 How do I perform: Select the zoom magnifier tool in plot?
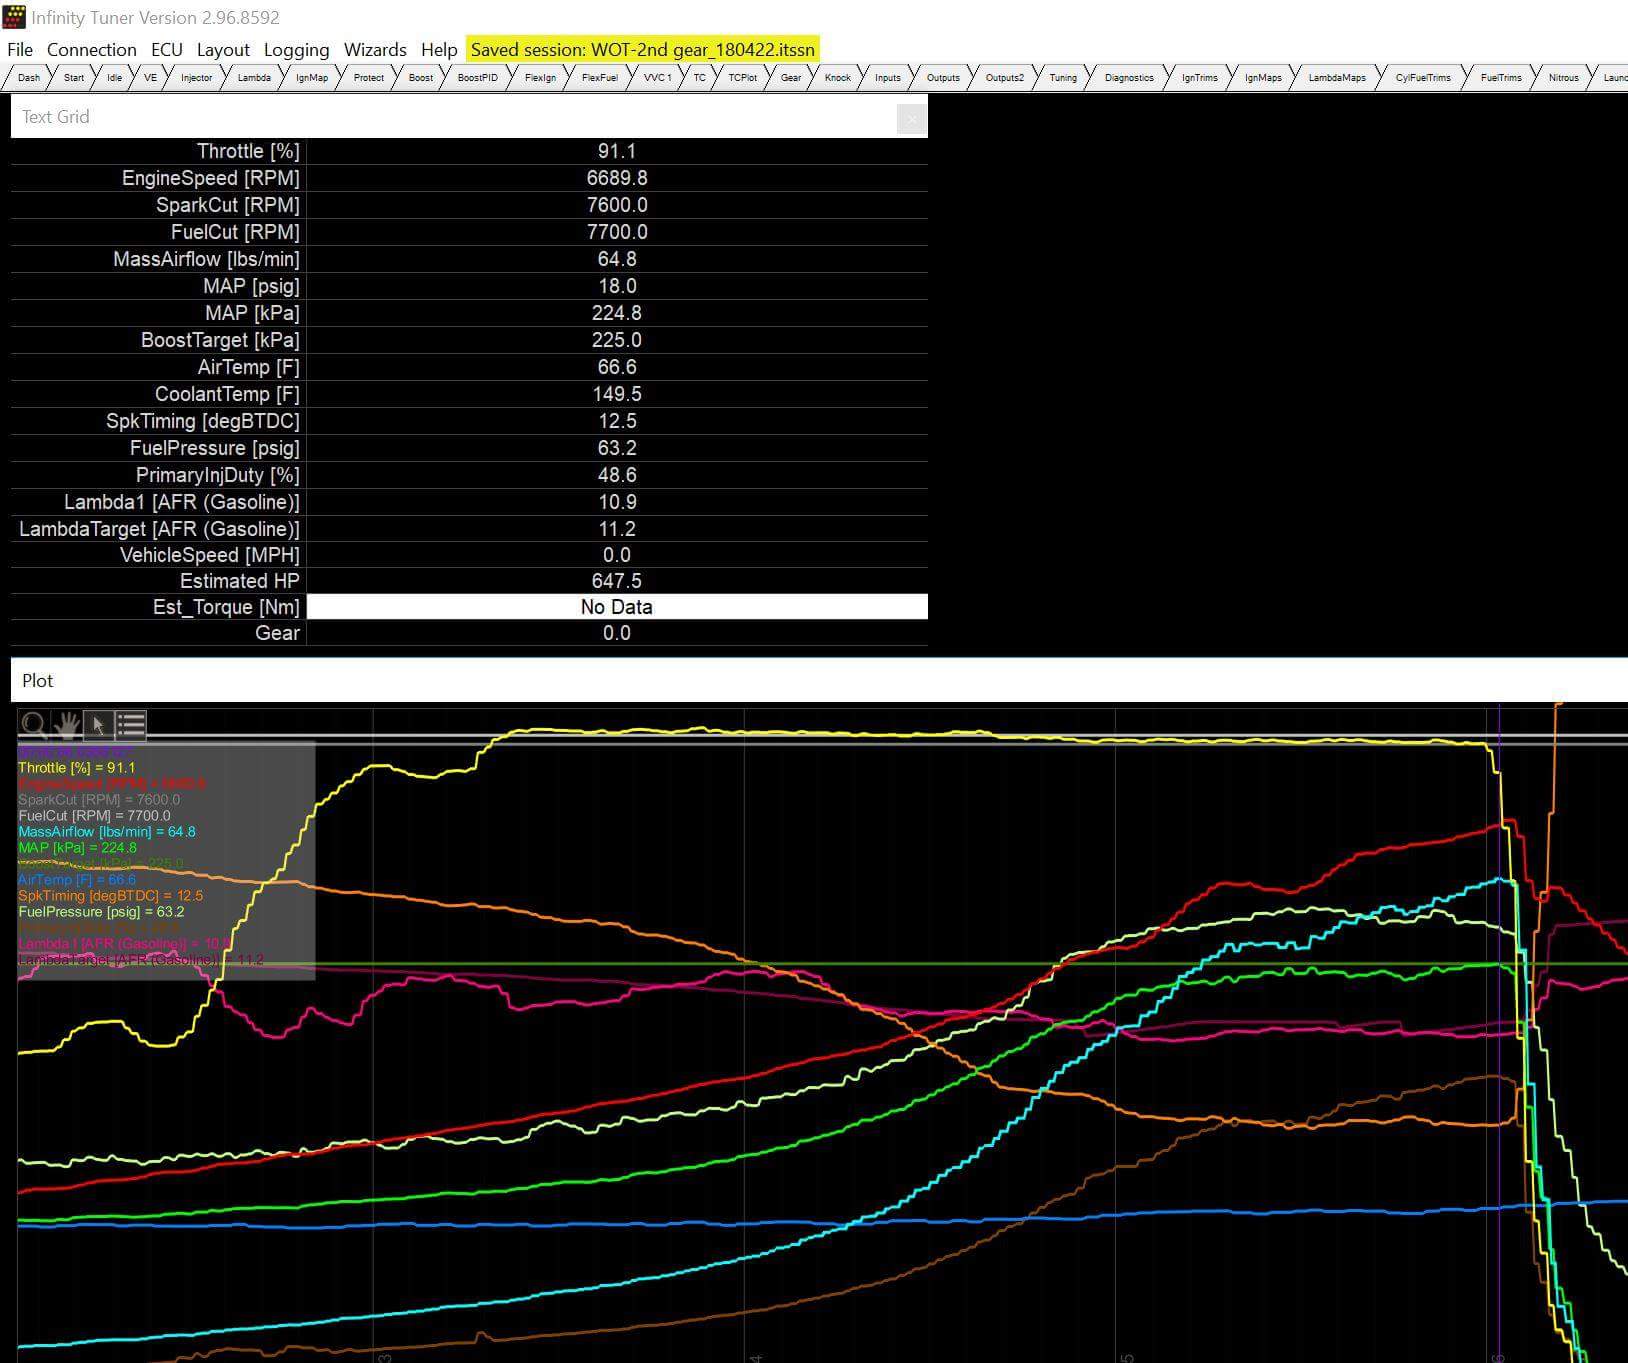coord(34,724)
